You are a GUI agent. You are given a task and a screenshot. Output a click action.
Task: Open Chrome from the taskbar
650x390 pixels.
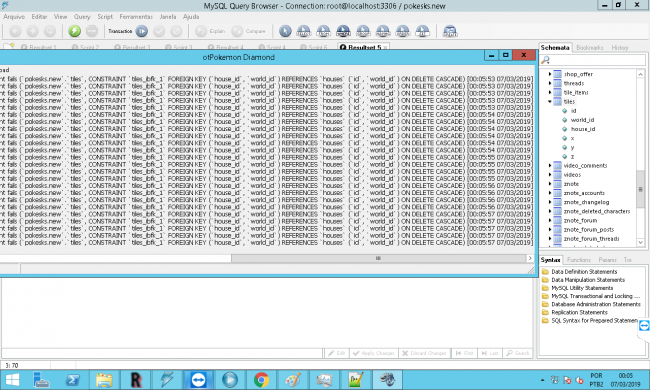(x=261, y=380)
